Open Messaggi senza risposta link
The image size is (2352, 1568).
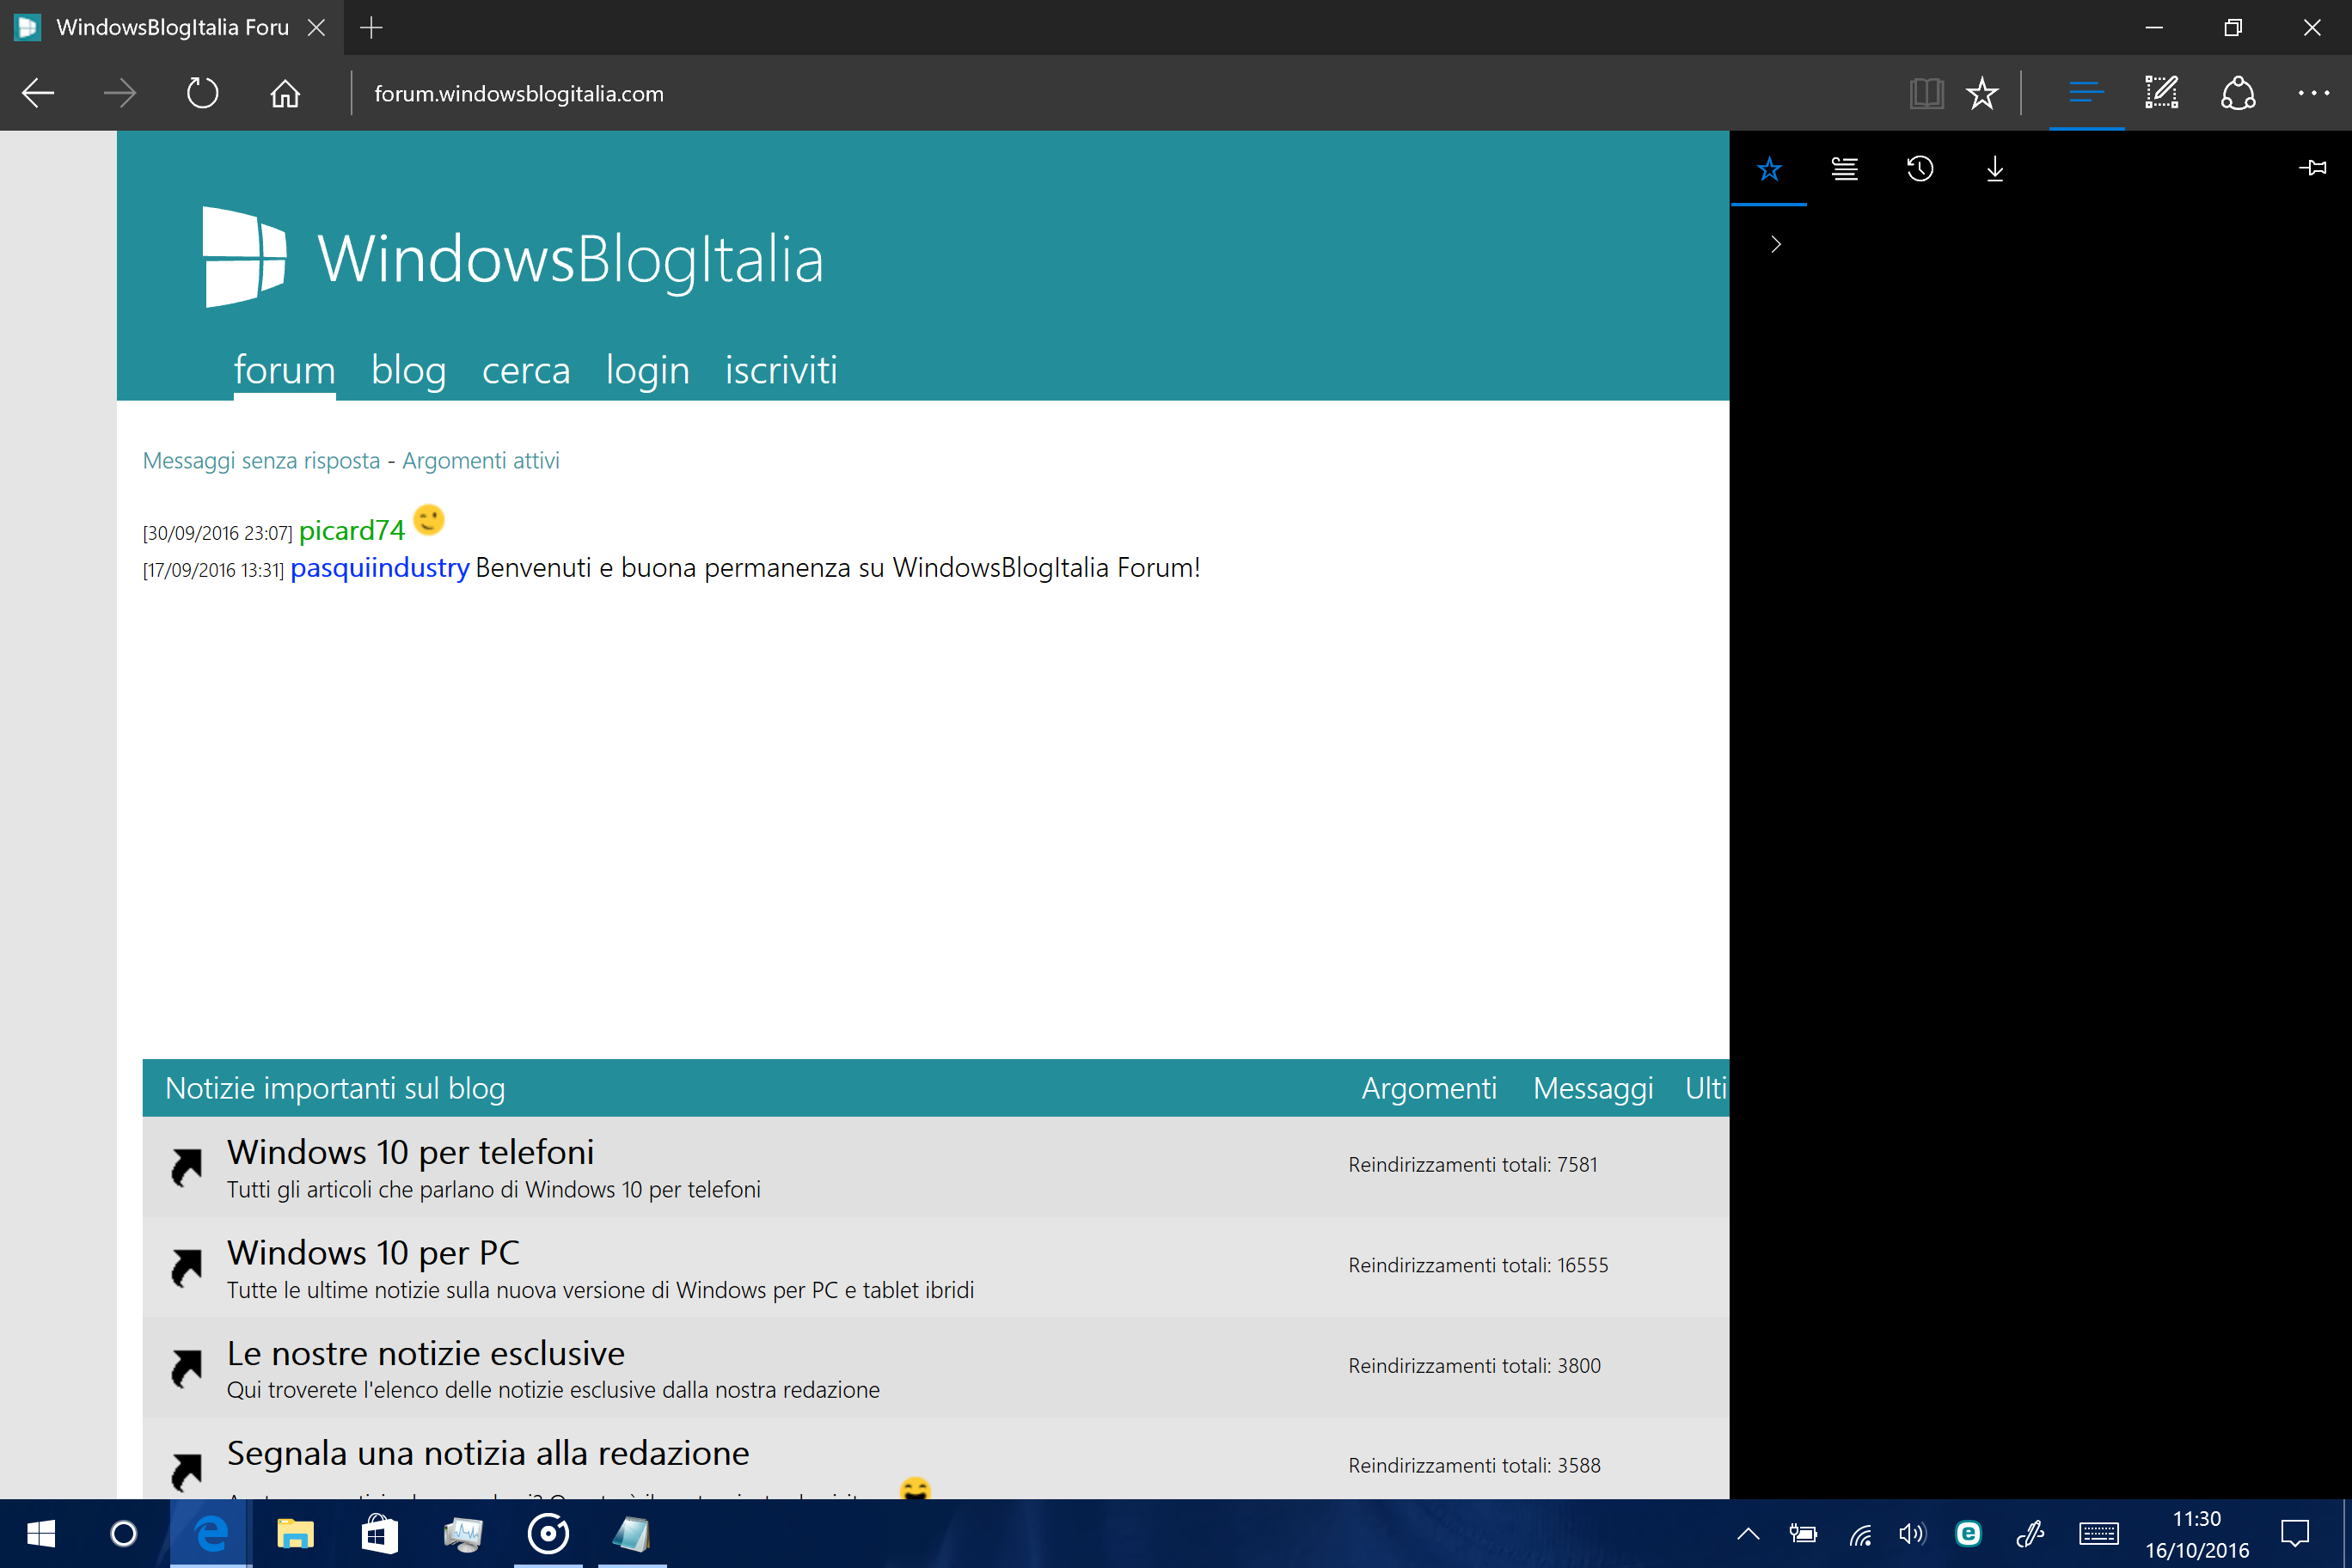click(261, 461)
